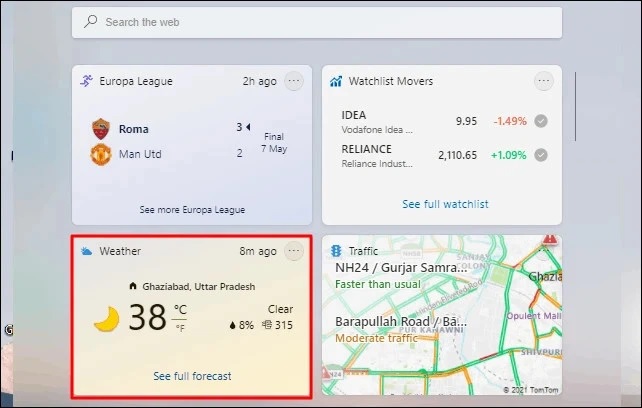
Task: Click the Watchlist Movers chart icon
Action: point(336,81)
